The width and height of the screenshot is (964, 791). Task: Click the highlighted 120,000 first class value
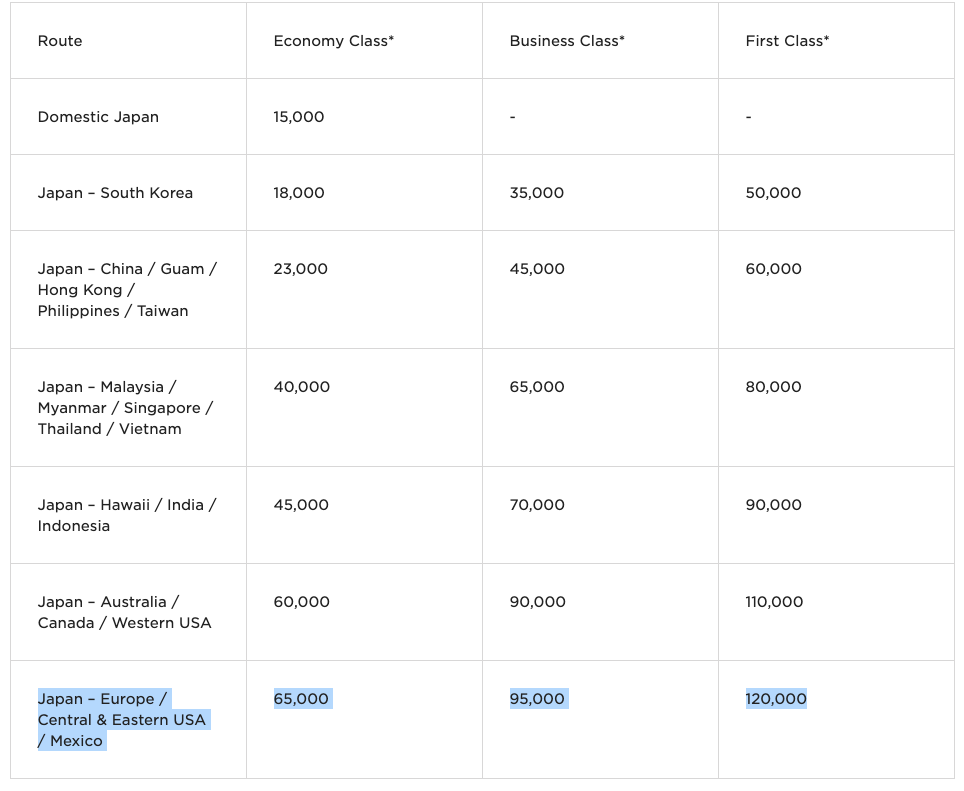point(775,699)
